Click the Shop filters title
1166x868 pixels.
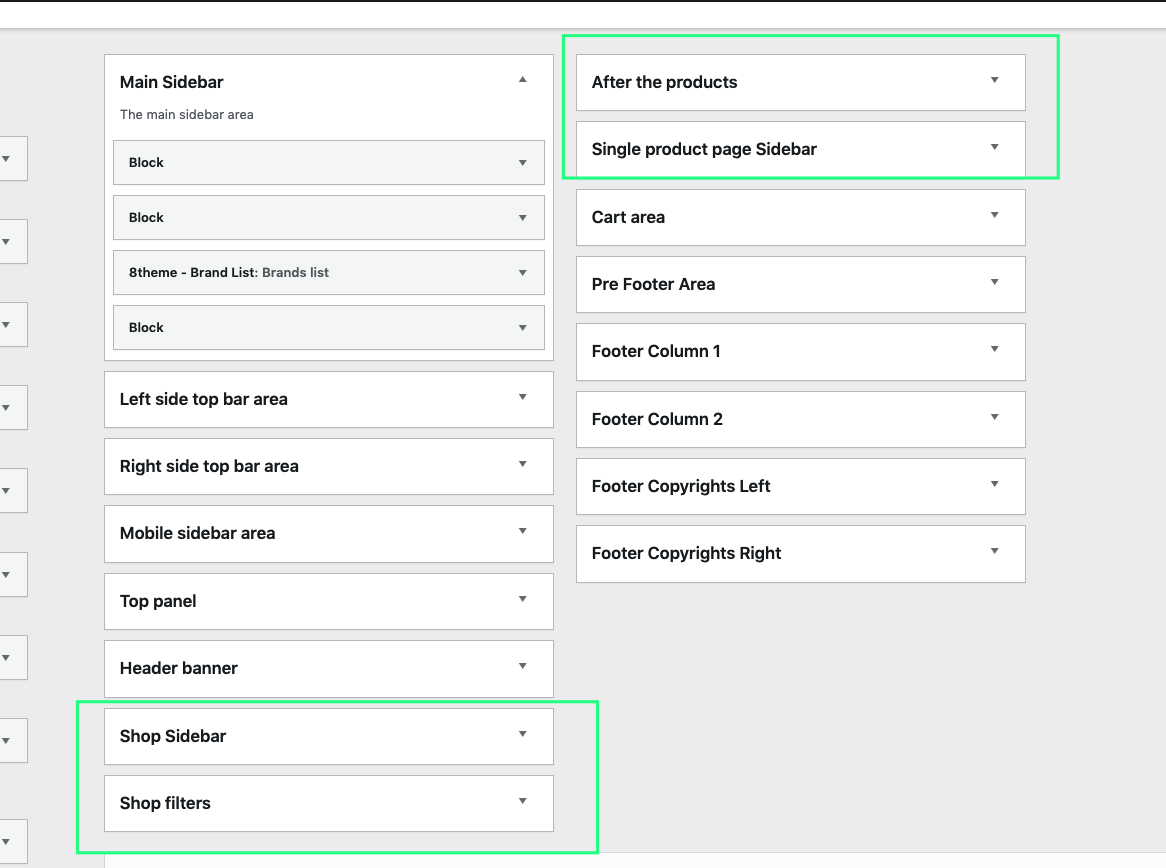coord(165,803)
